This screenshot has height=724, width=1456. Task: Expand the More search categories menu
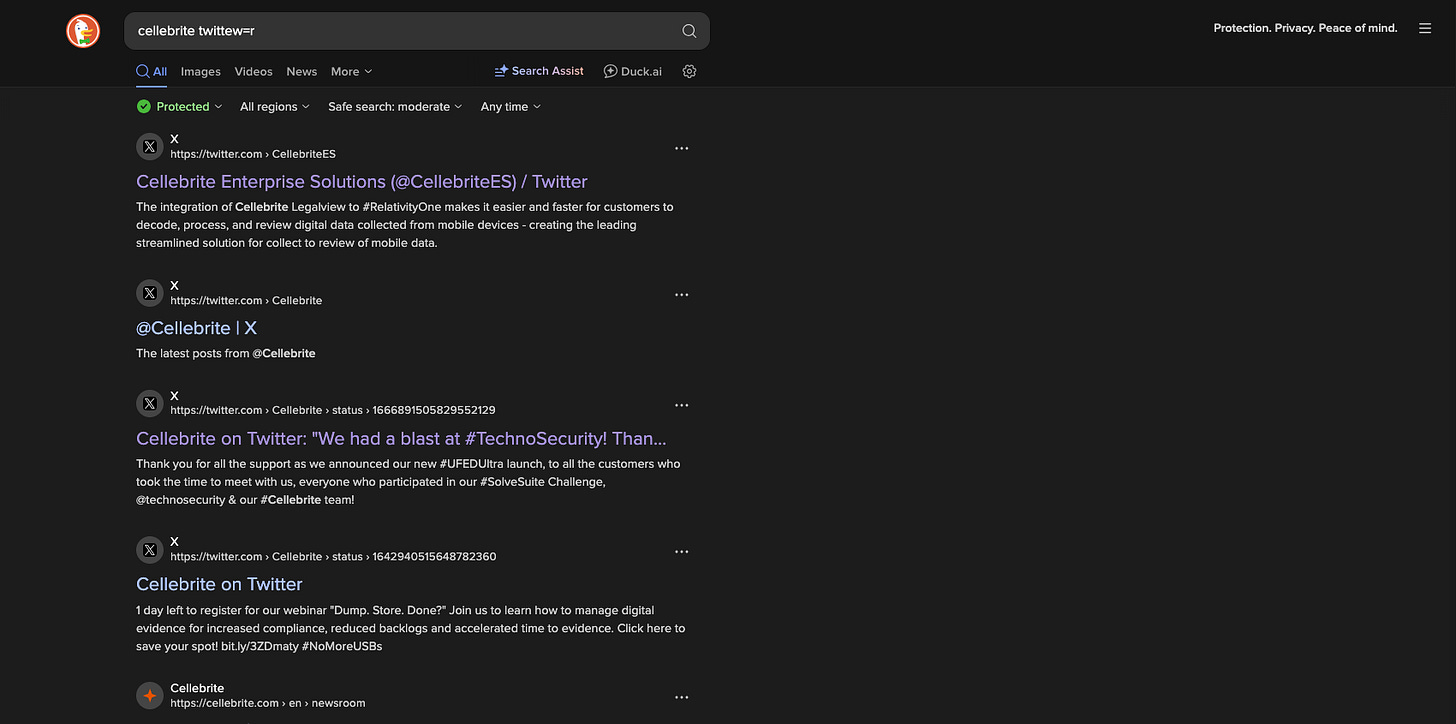[x=352, y=71]
